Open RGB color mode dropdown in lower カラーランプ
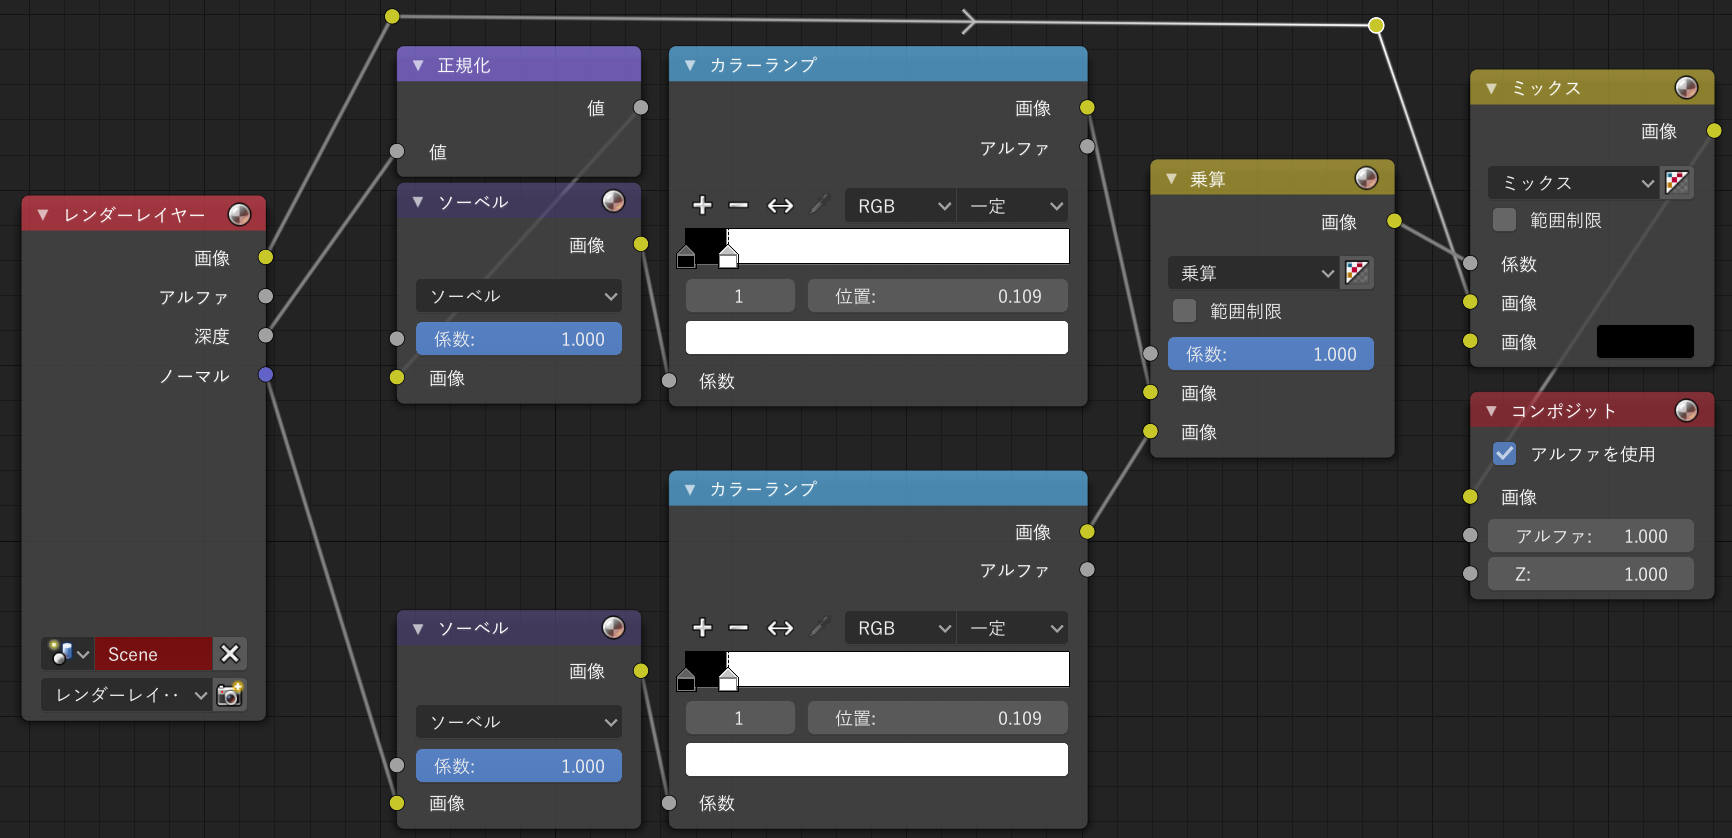 [900, 628]
